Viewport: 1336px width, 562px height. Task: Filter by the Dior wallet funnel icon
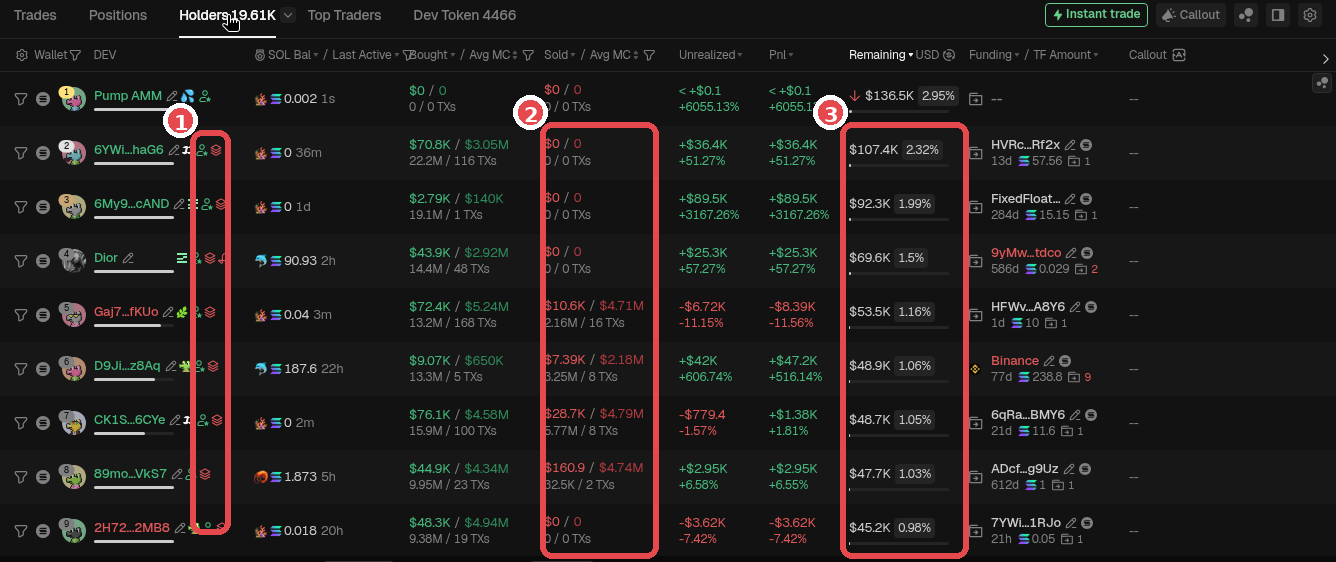20,260
